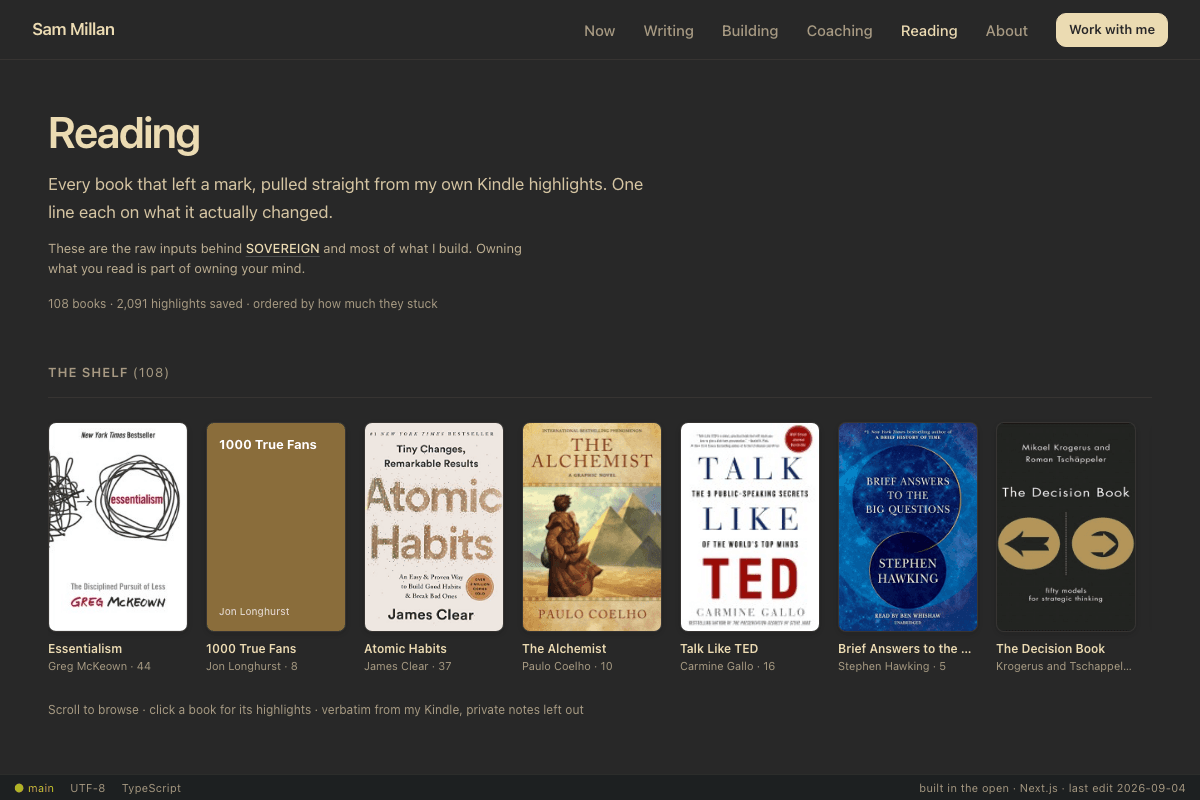This screenshot has height=800, width=1200.
Task: Open the Building nav link
Action: pyautogui.click(x=750, y=31)
